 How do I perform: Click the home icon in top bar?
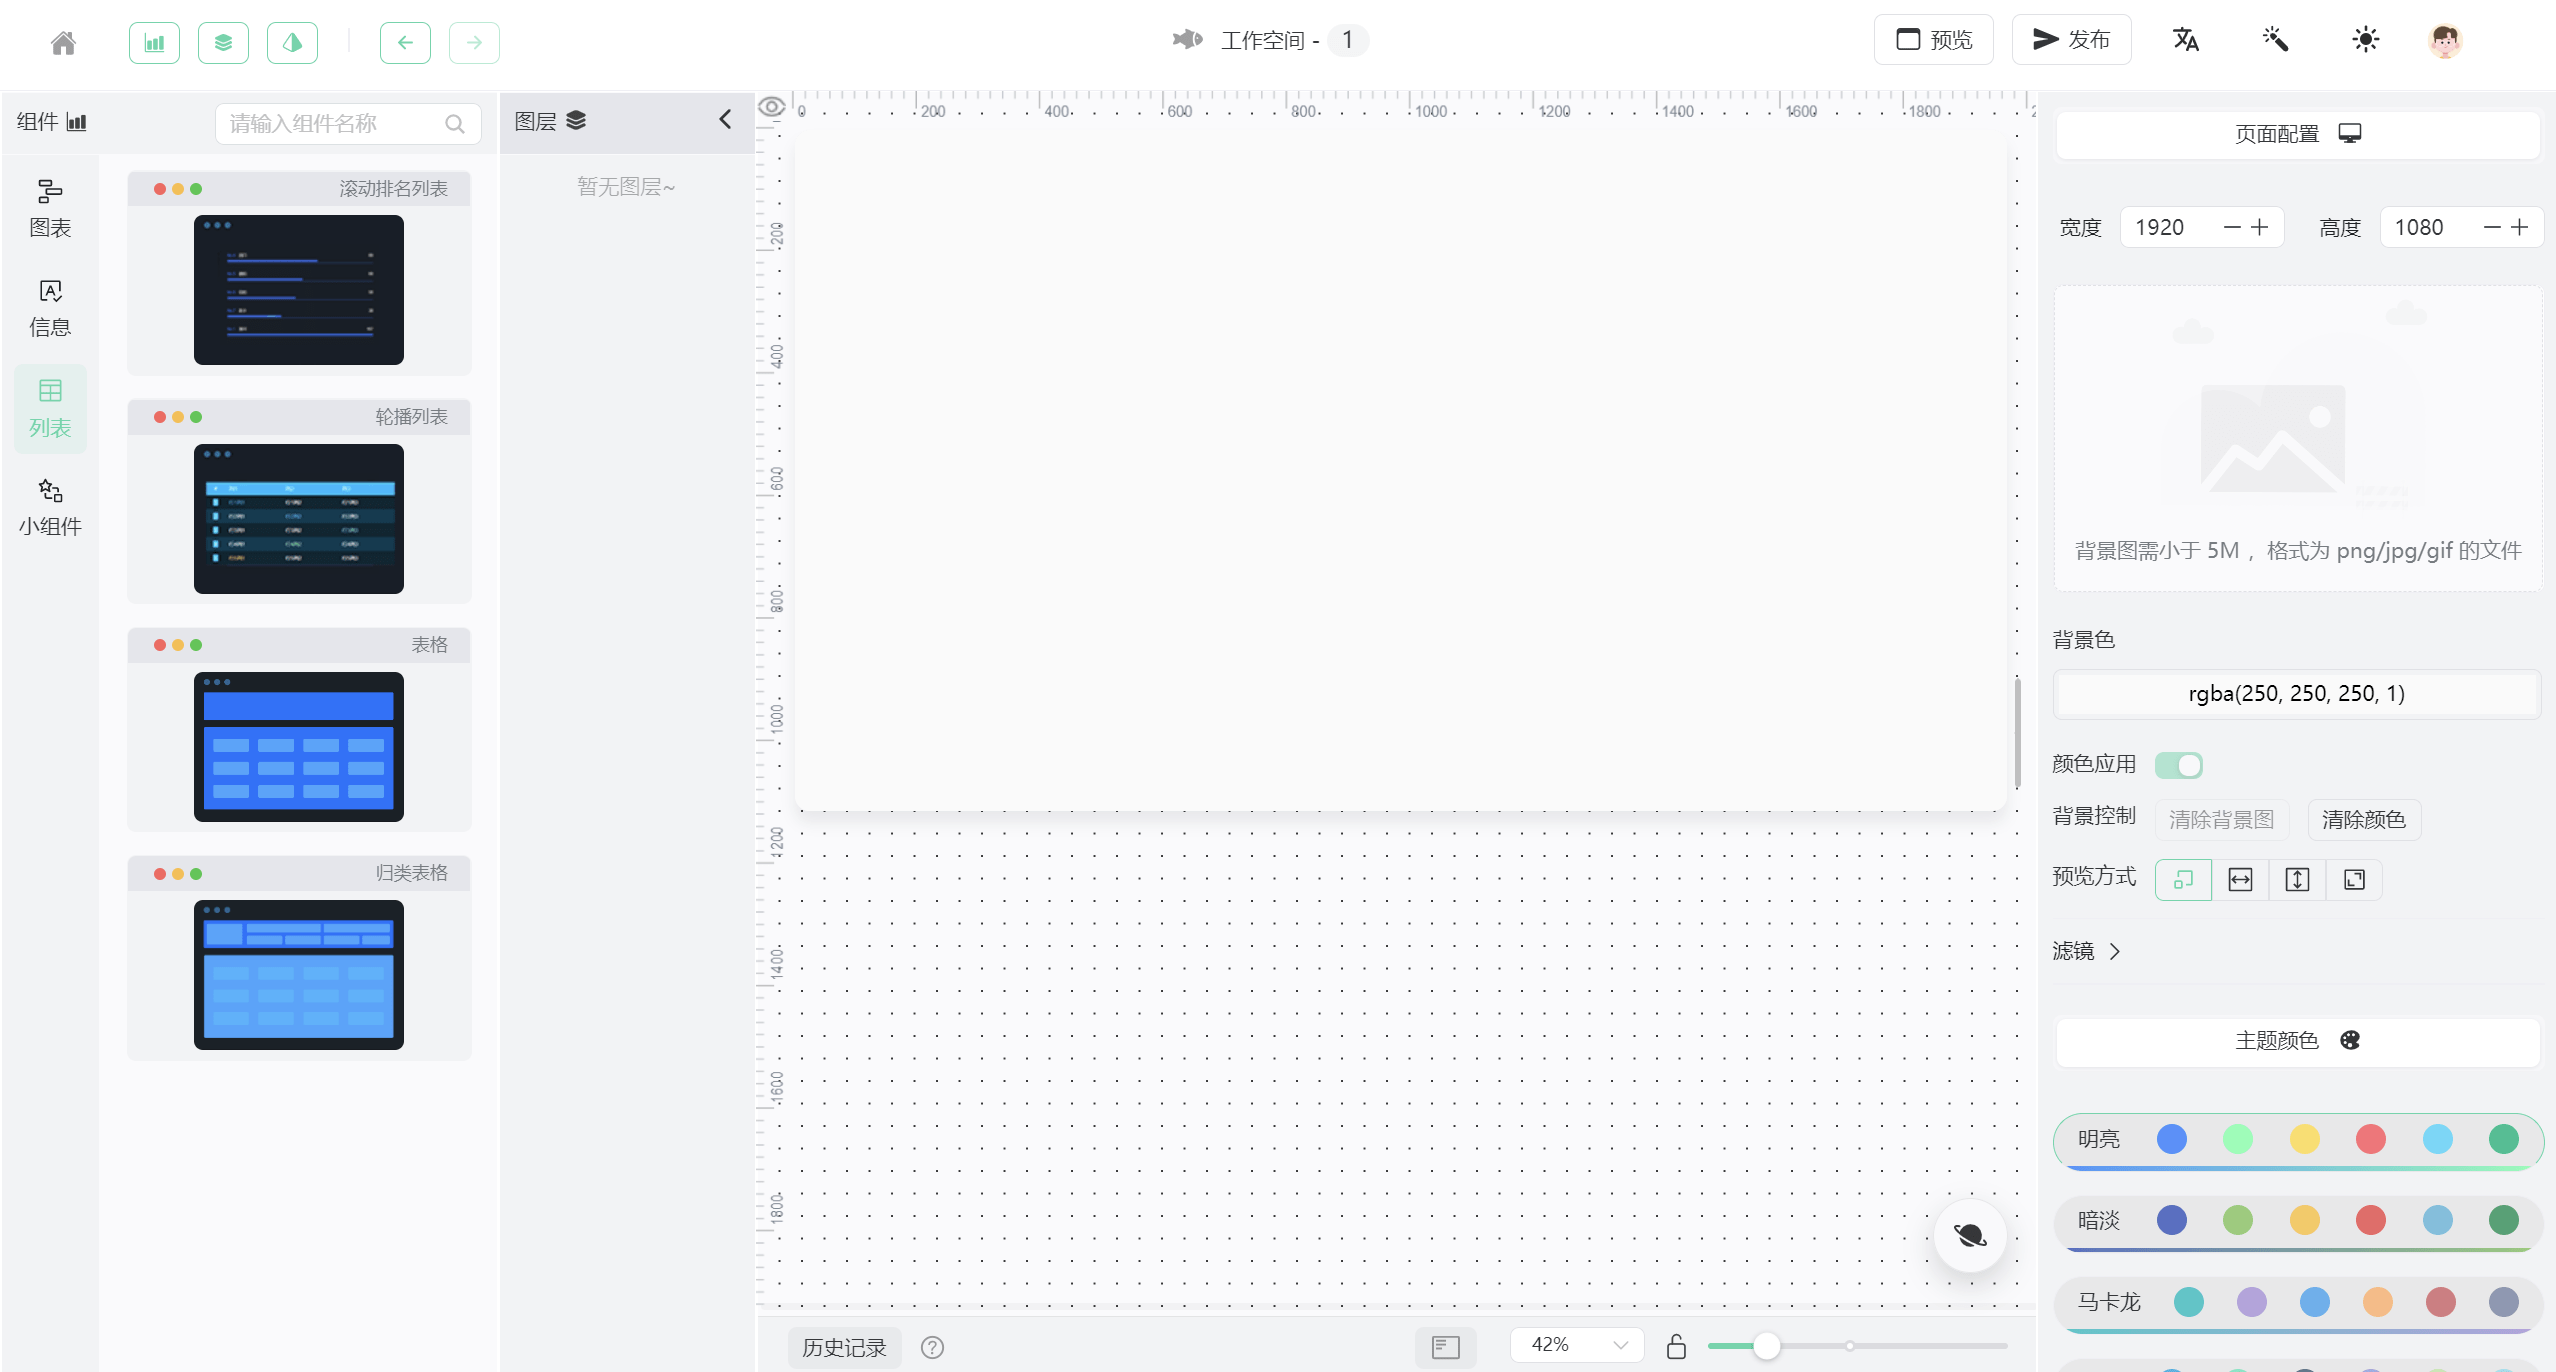click(63, 42)
